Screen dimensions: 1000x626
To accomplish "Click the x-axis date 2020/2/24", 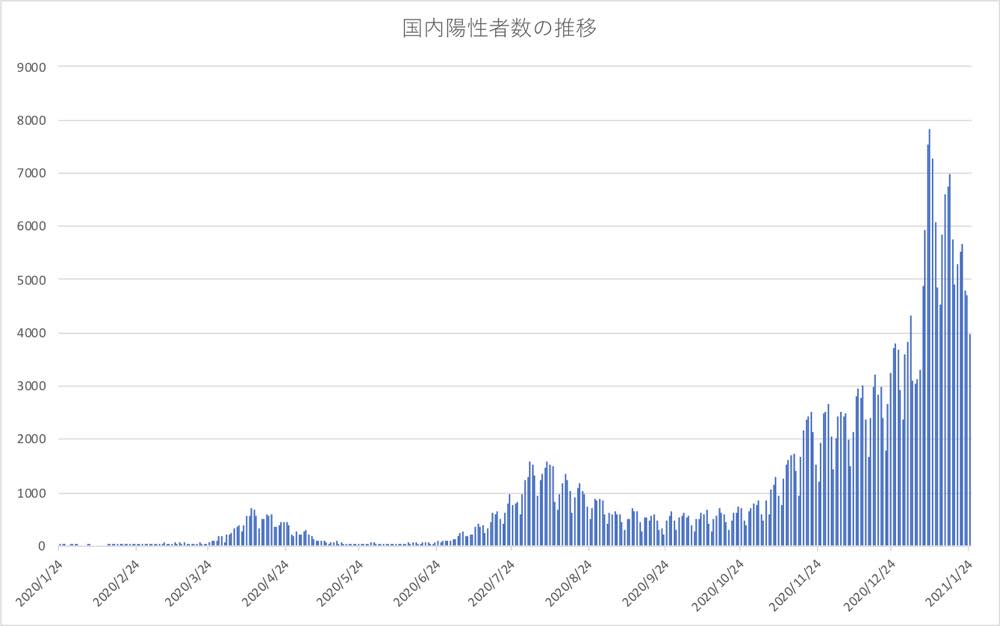I will [x=116, y=583].
